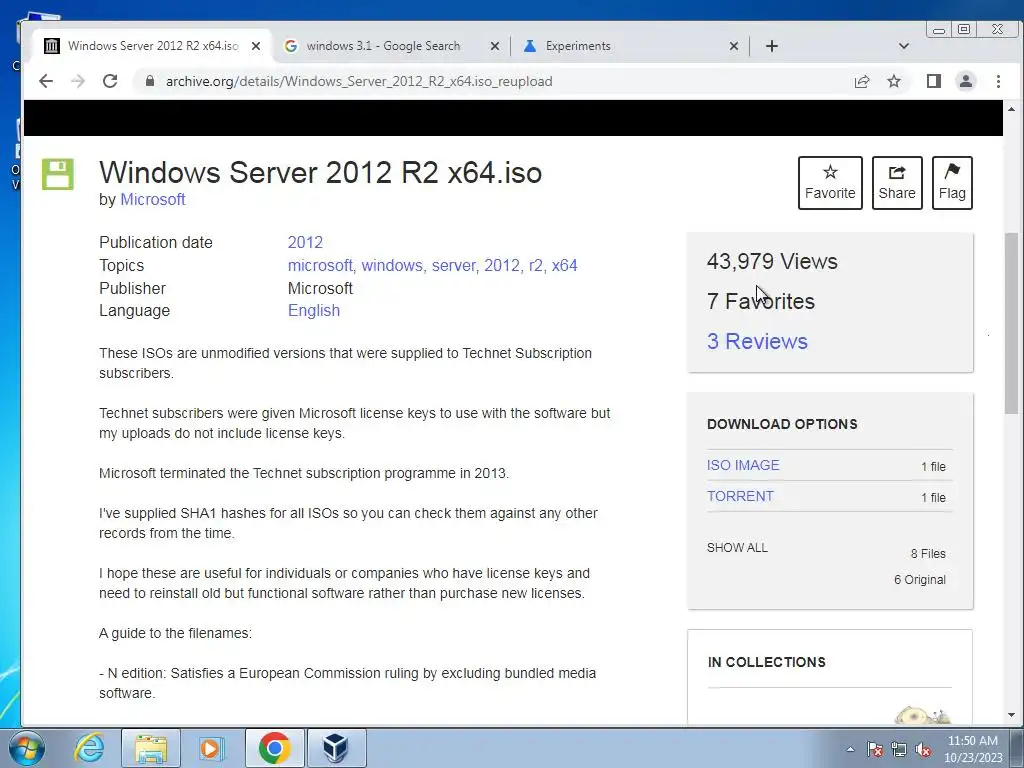
Task: Favorite this item on archive.org
Action: click(830, 183)
